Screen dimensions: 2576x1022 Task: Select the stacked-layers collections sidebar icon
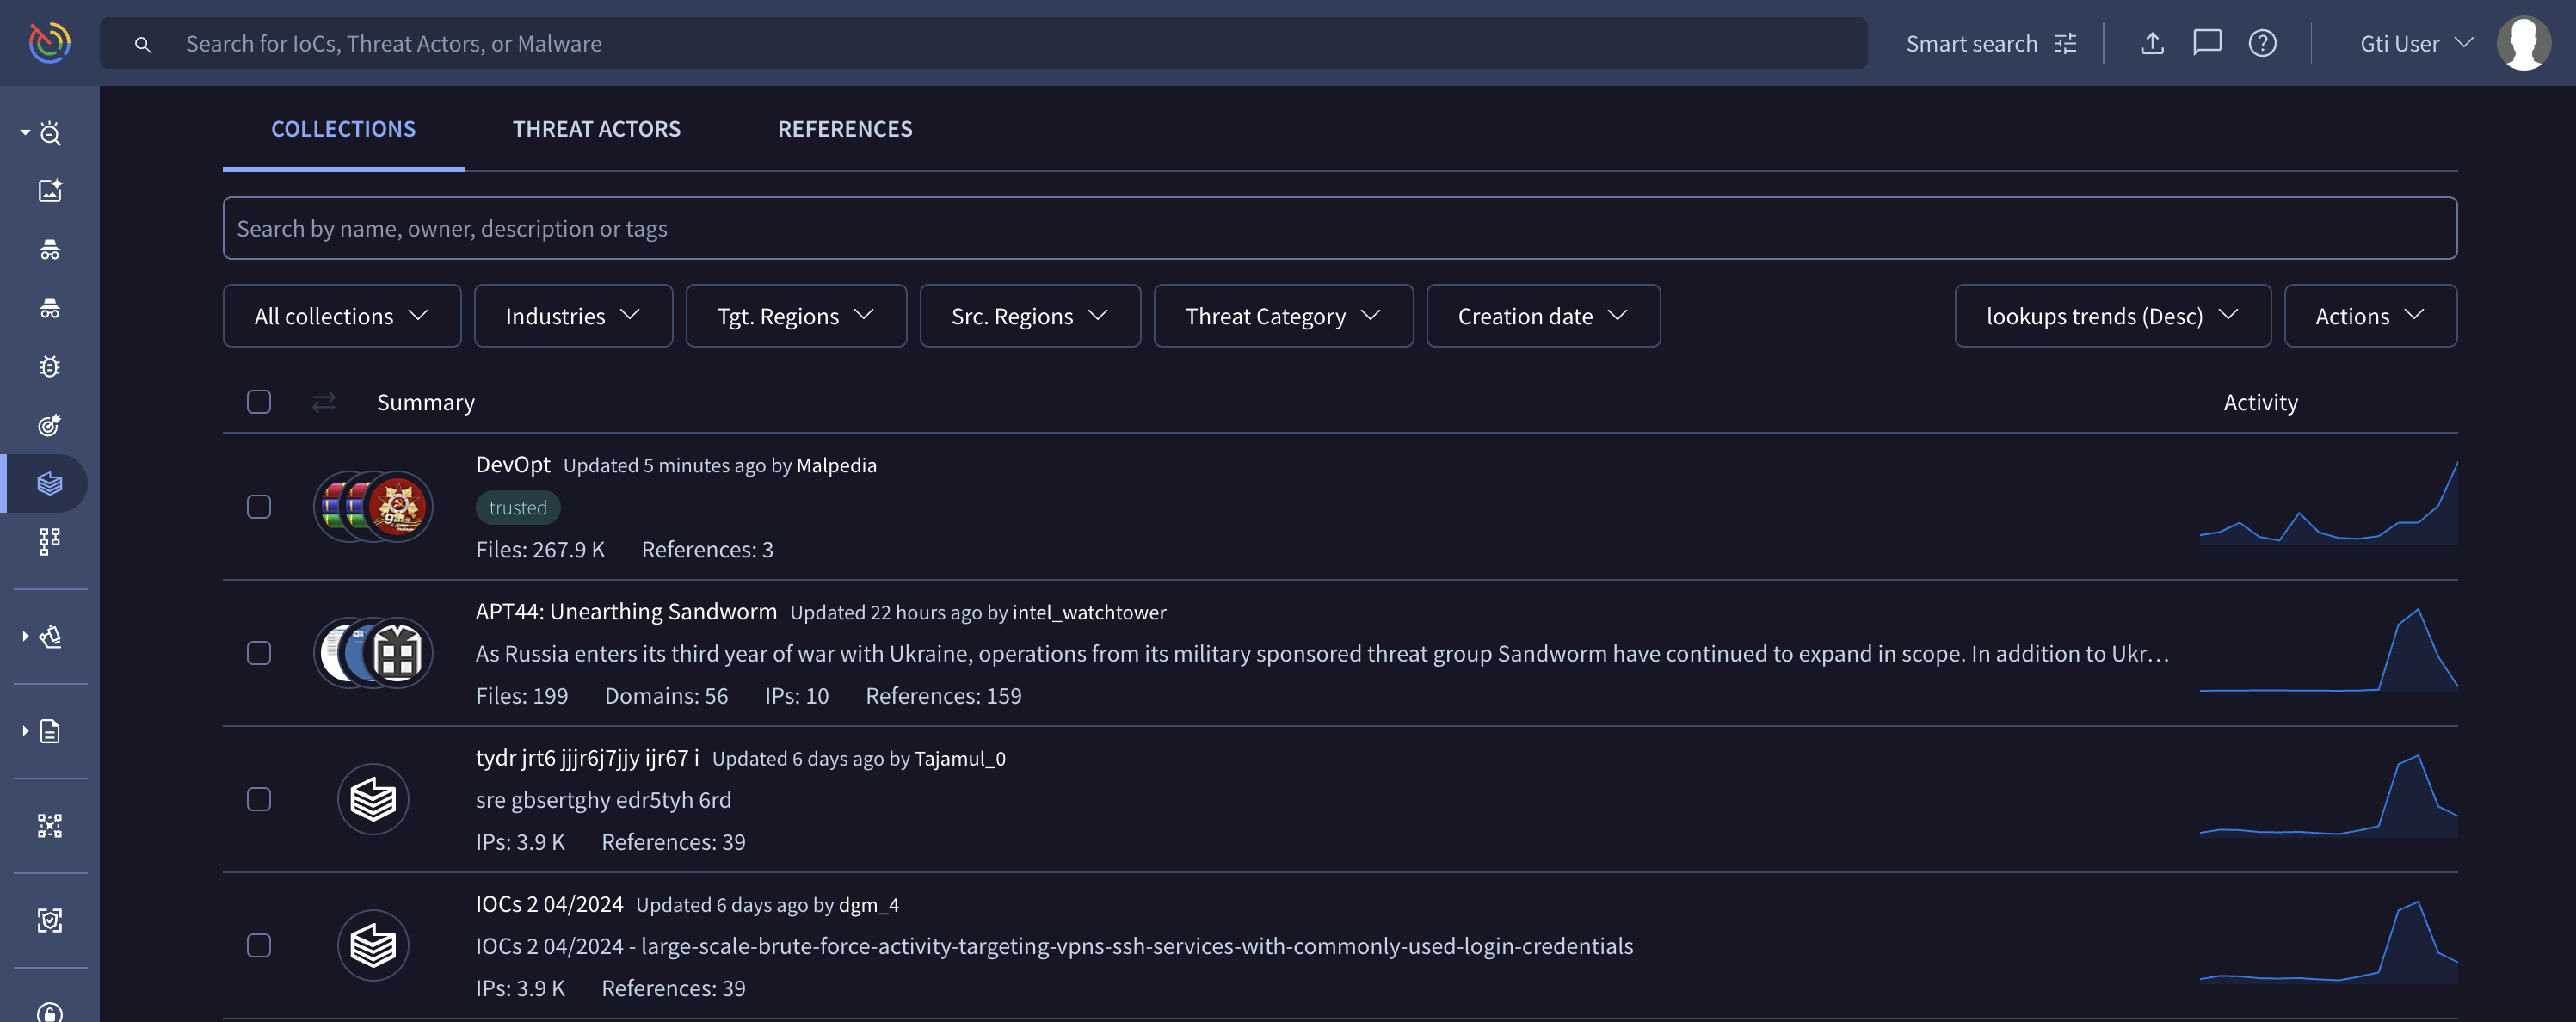50,484
